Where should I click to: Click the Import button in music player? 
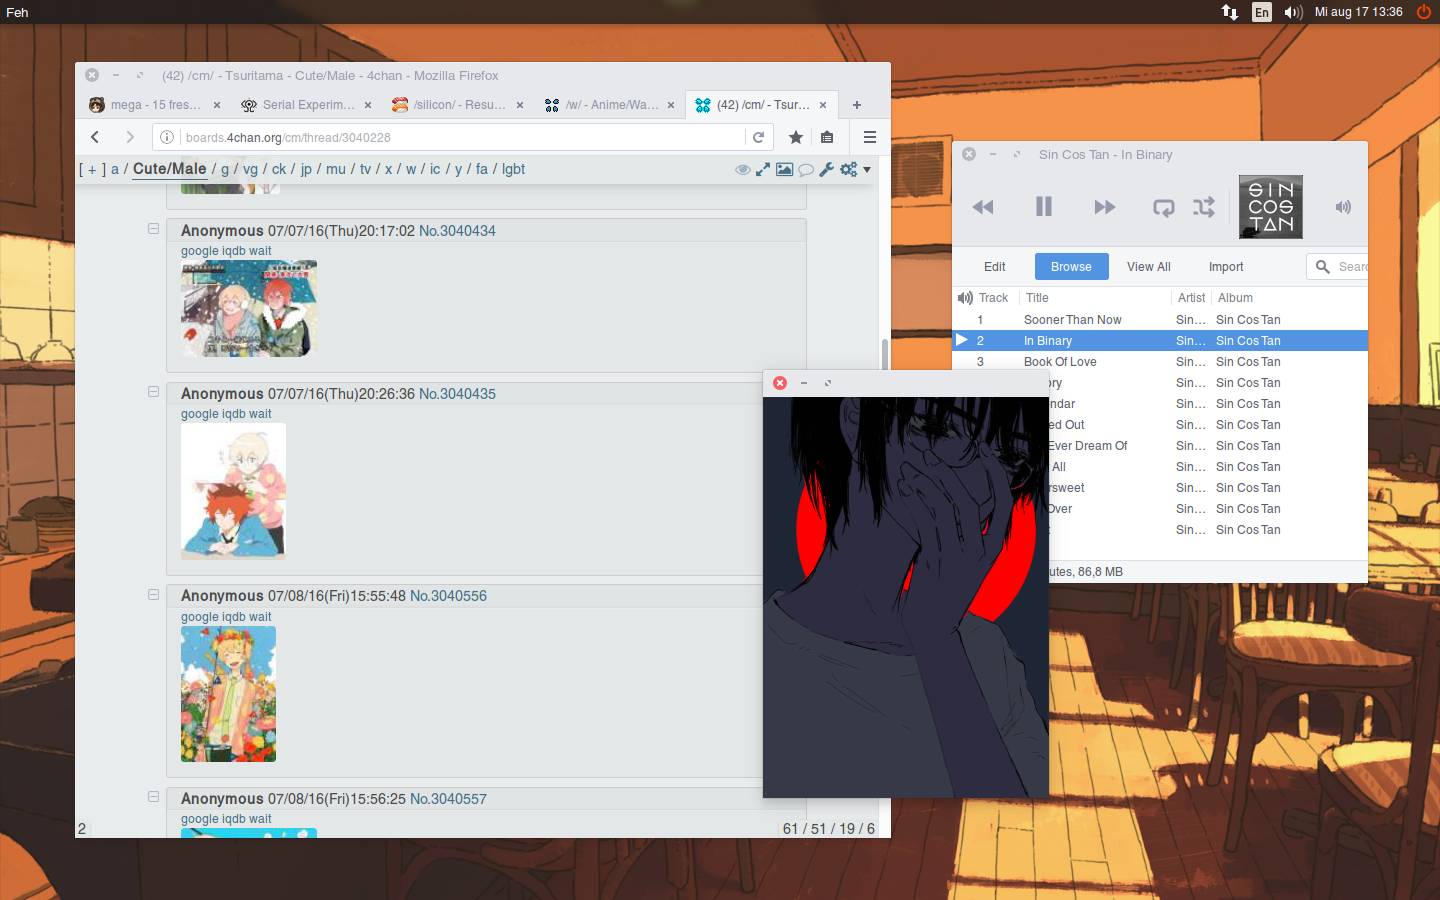tap(1225, 267)
